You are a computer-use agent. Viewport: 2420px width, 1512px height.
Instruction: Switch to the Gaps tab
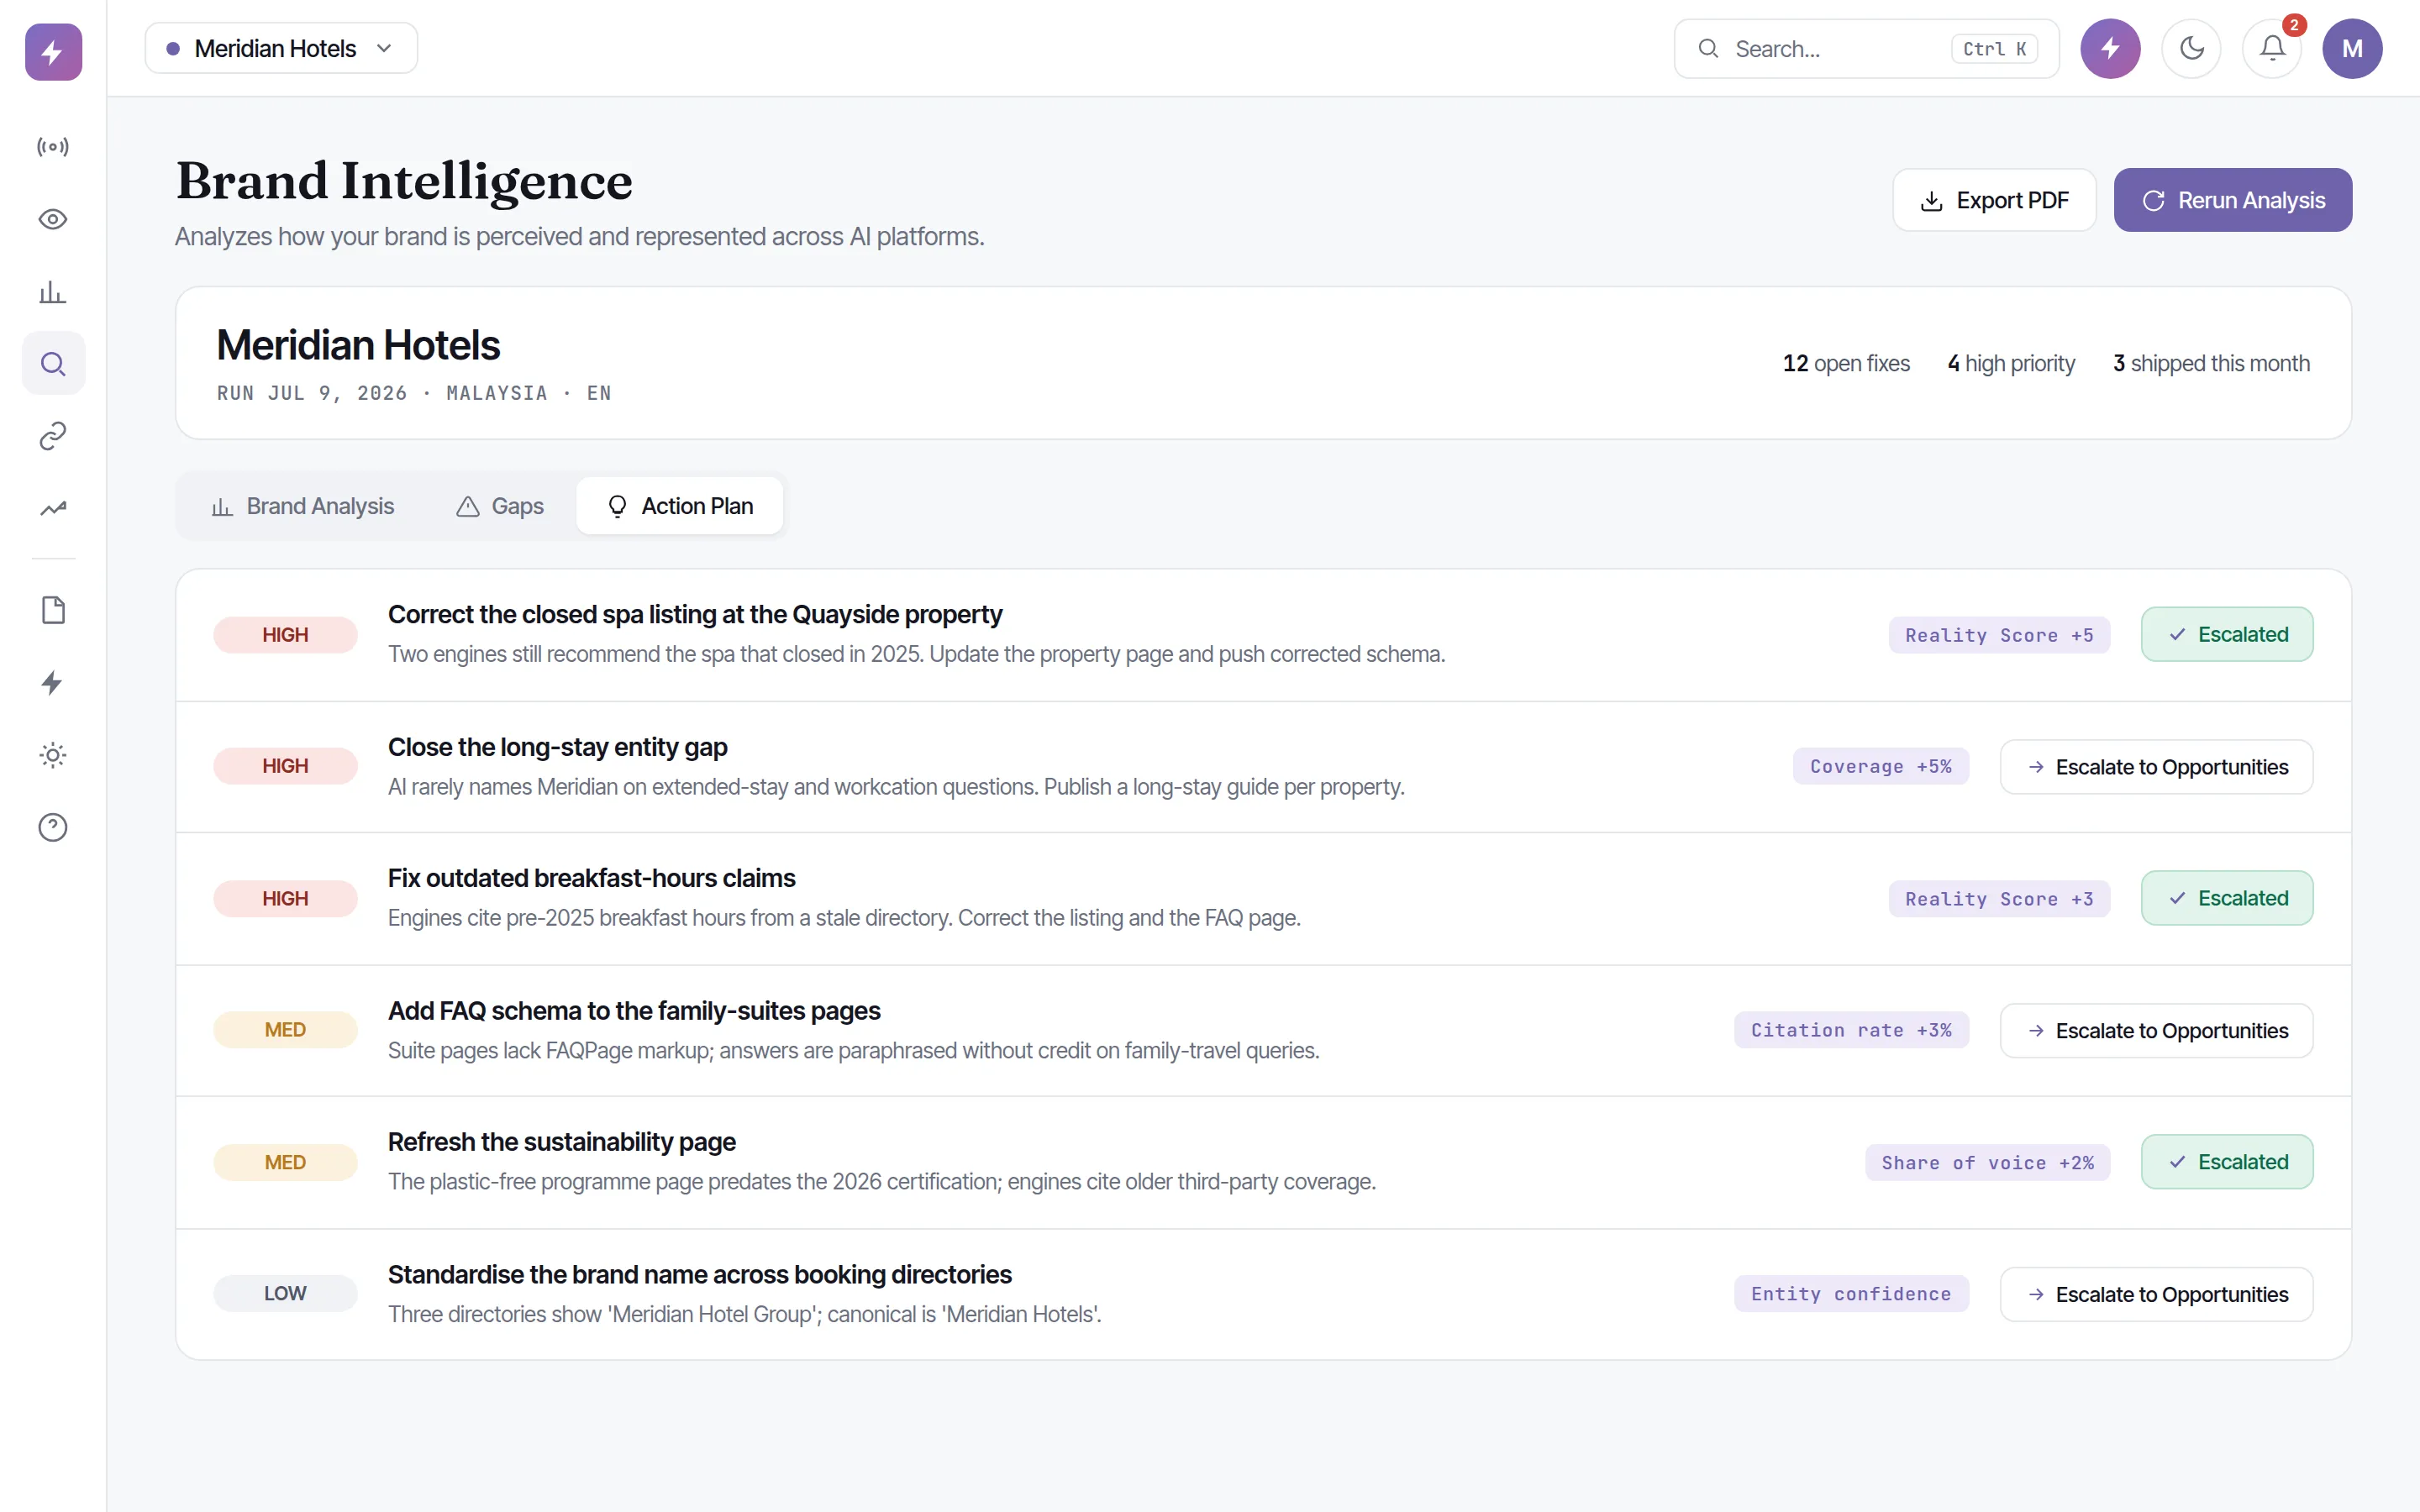500,506
